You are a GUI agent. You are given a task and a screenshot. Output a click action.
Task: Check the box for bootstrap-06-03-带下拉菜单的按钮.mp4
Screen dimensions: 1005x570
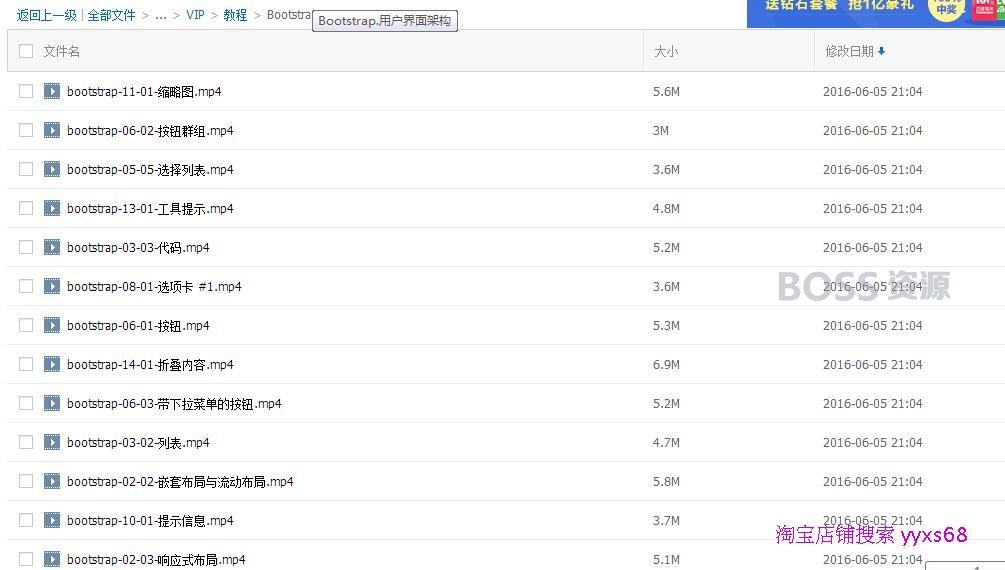26,403
